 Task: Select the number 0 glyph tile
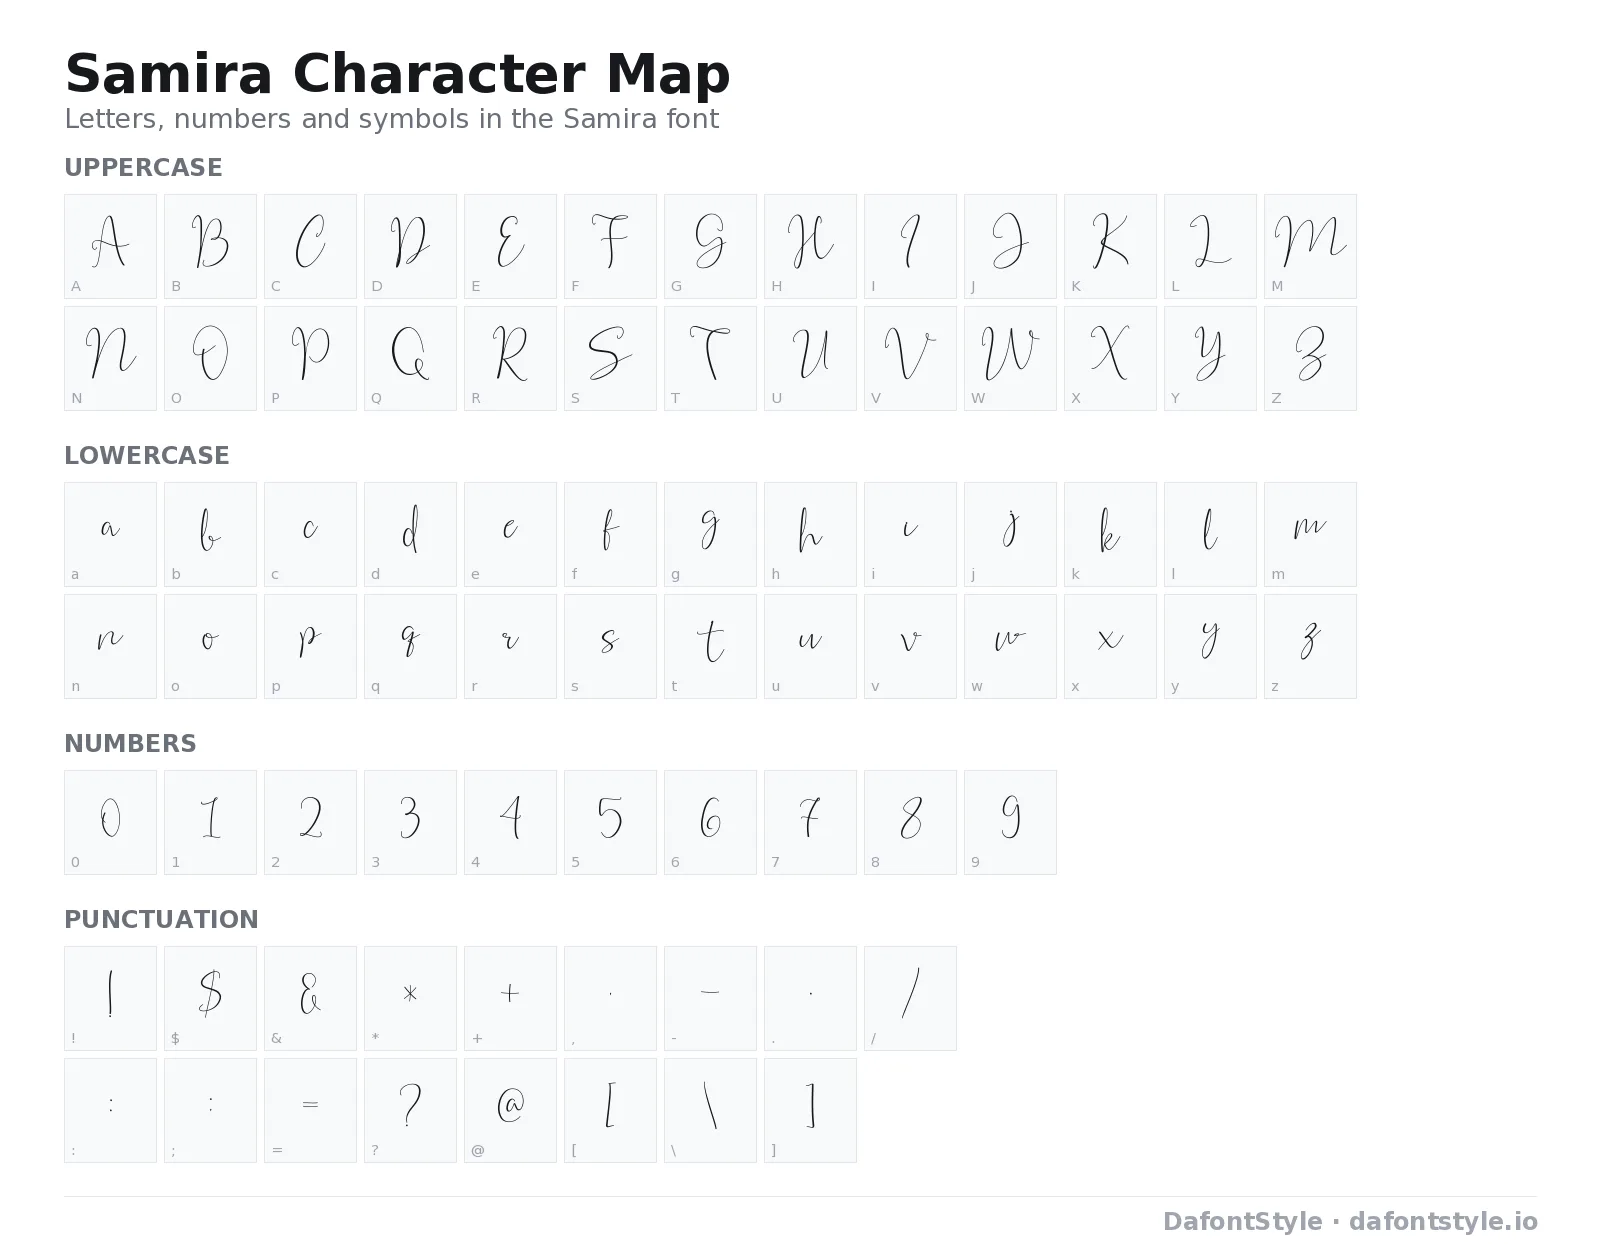pos(110,822)
